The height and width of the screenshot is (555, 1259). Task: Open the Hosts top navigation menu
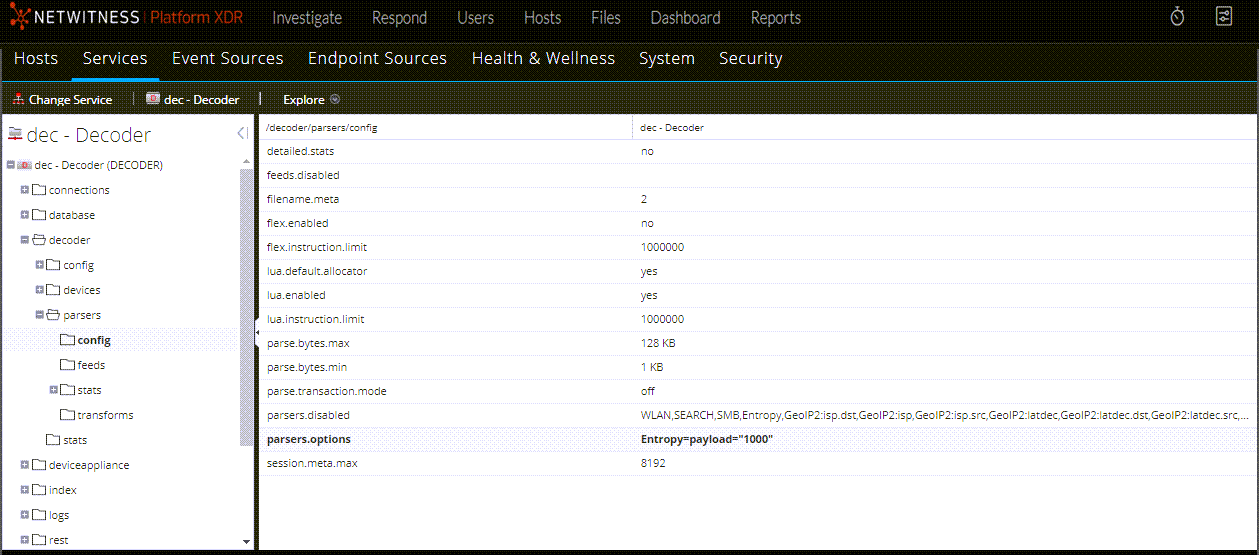tap(542, 18)
